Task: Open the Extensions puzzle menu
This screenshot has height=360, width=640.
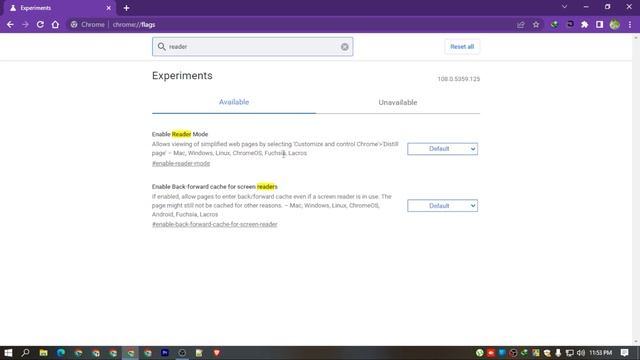Action: click(584, 24)
